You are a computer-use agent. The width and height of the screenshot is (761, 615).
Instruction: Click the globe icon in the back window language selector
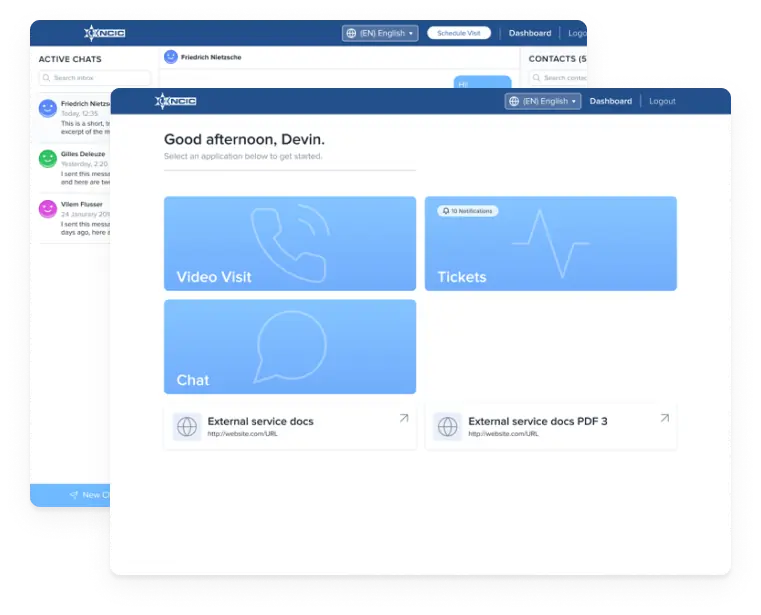[x=351, y=33]
